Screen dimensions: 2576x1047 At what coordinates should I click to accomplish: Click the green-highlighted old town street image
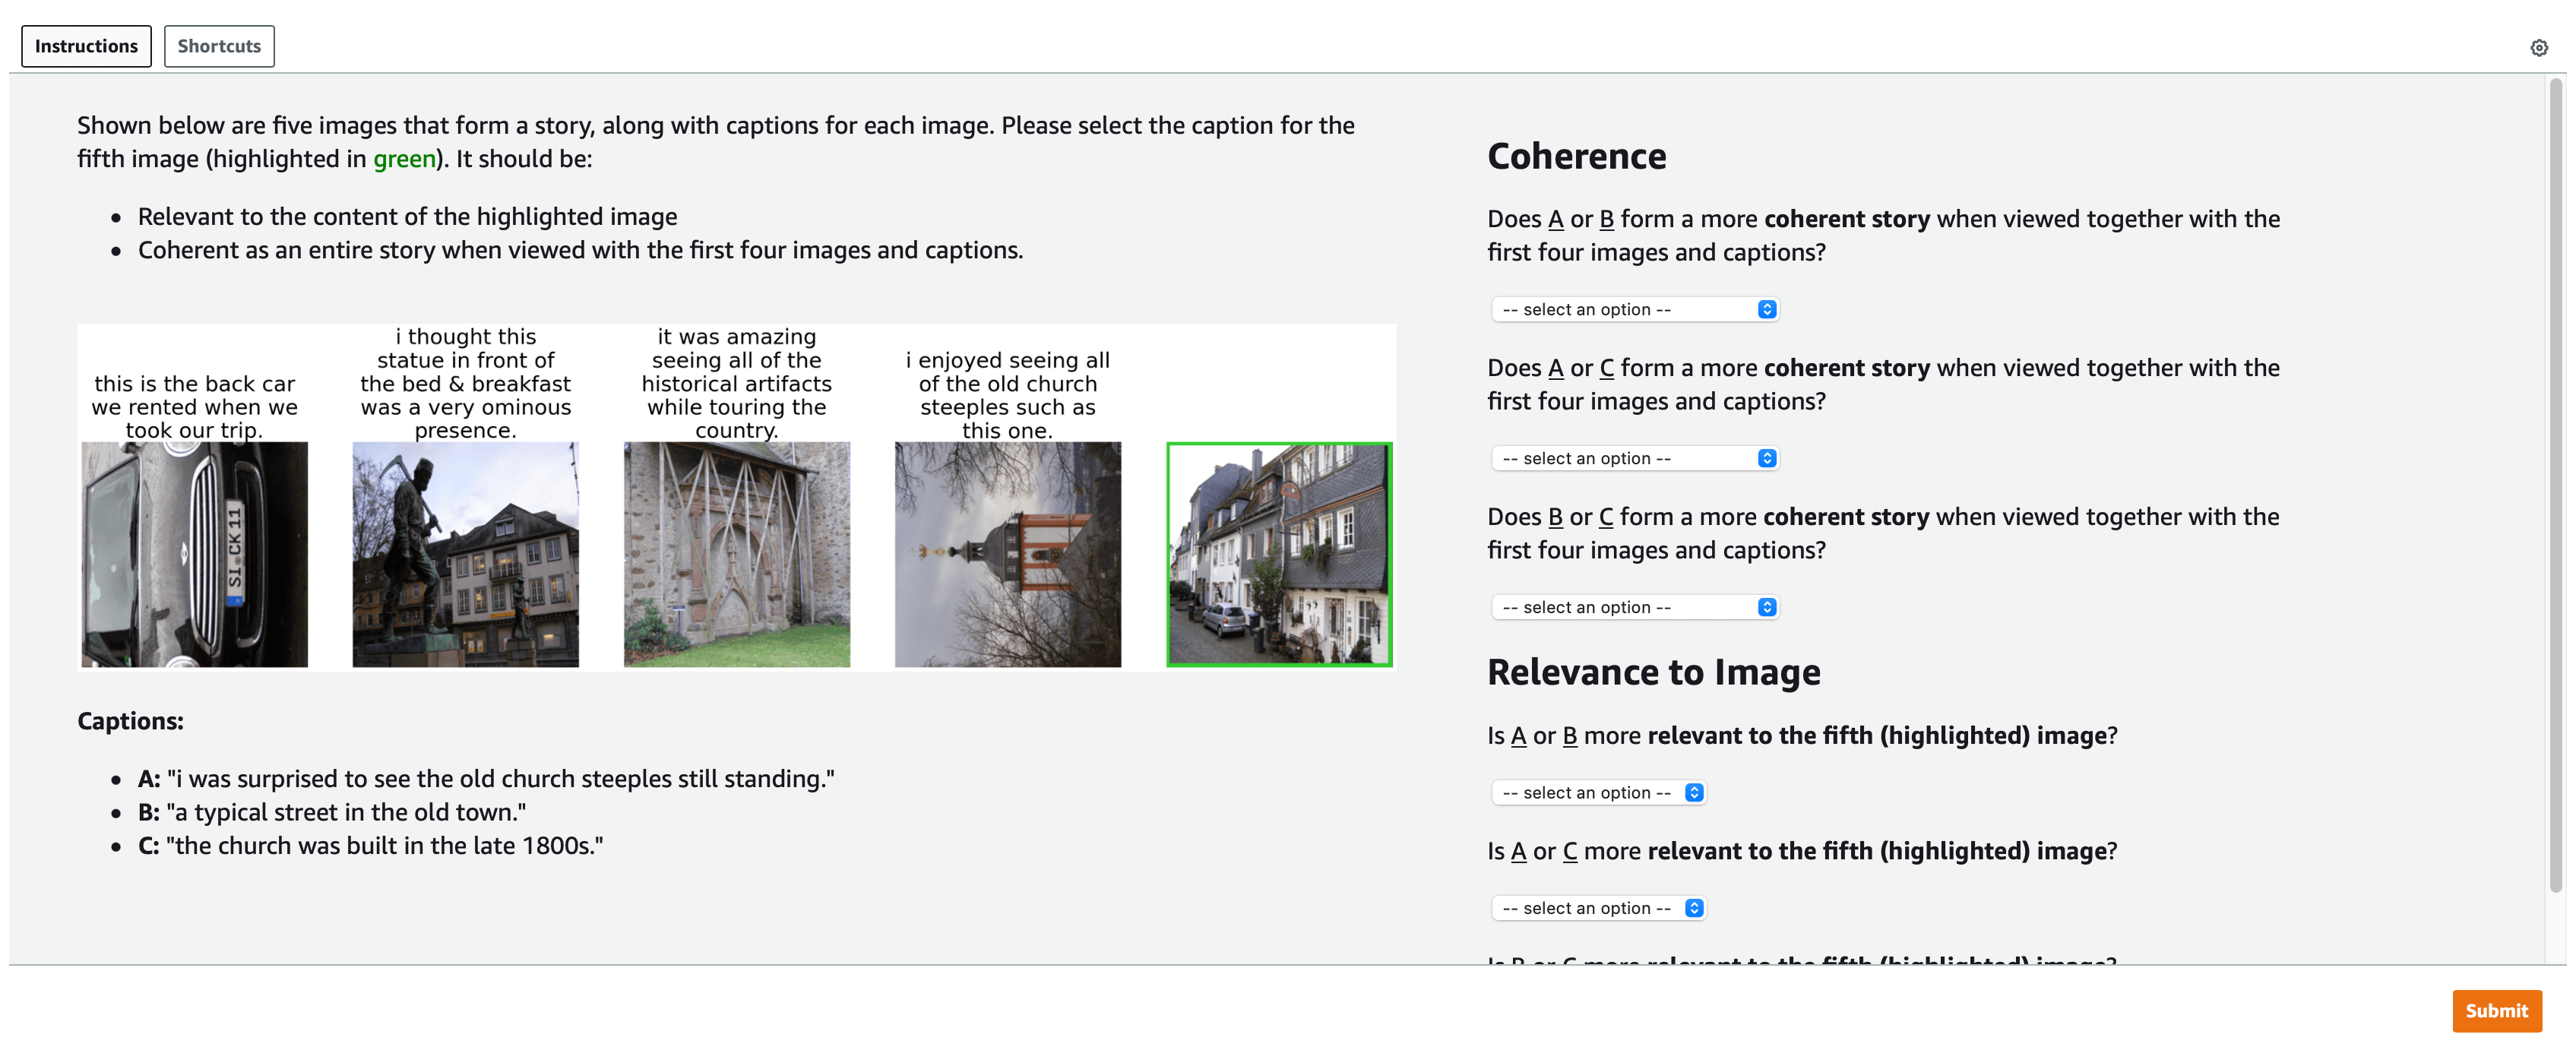coord(1279,554)
